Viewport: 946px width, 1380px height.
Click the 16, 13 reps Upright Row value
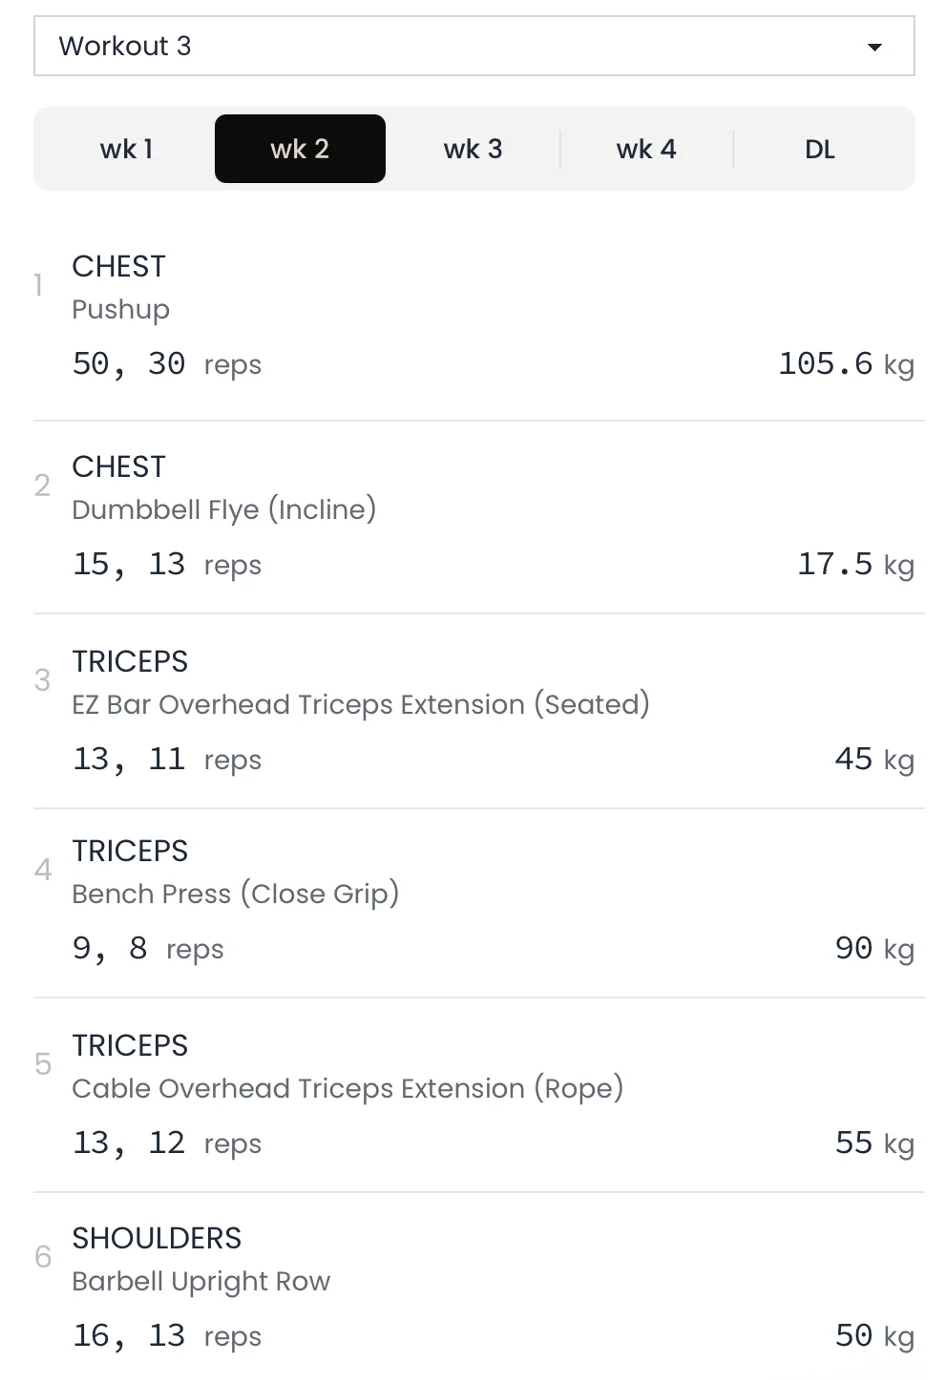[166, 1336]
